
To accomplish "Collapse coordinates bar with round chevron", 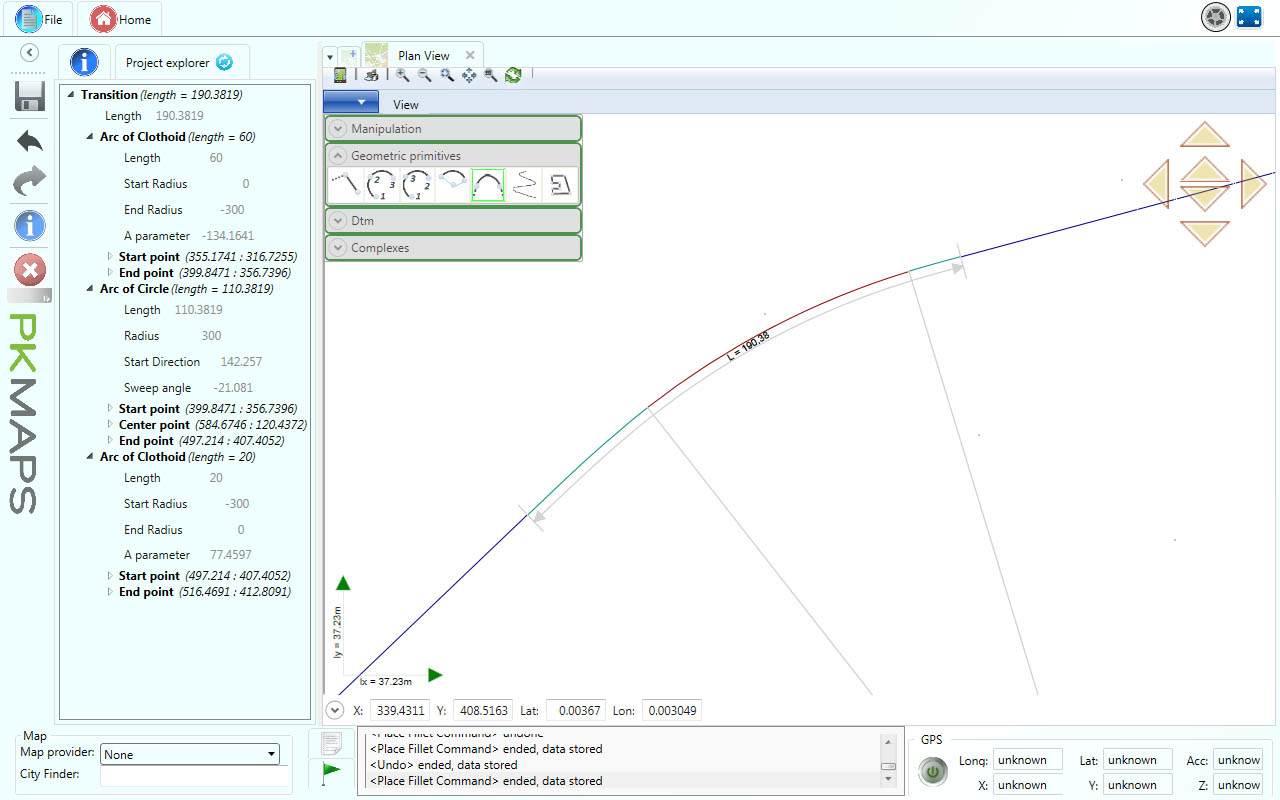I will pyautogui.click(x=336, y=710).
